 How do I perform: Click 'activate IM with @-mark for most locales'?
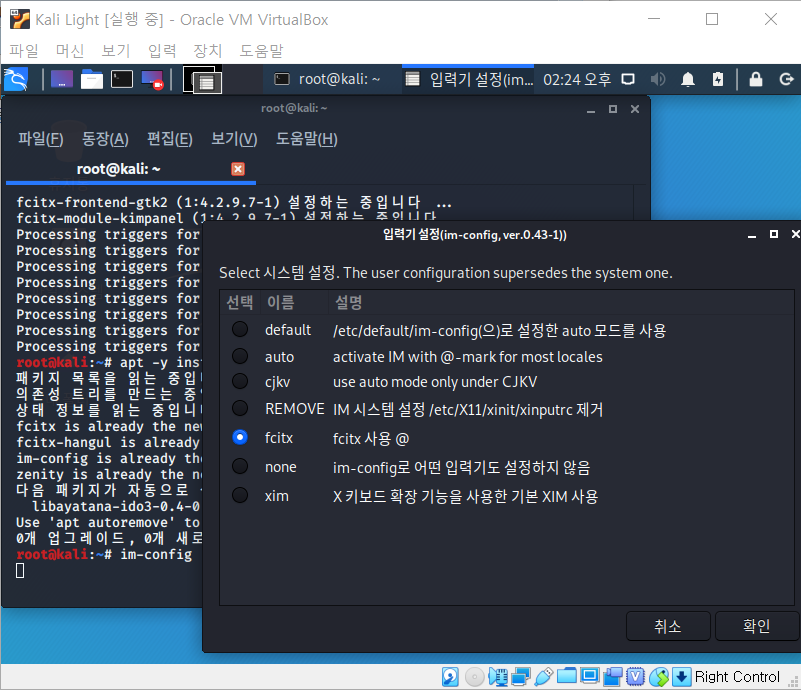(467, 357)
